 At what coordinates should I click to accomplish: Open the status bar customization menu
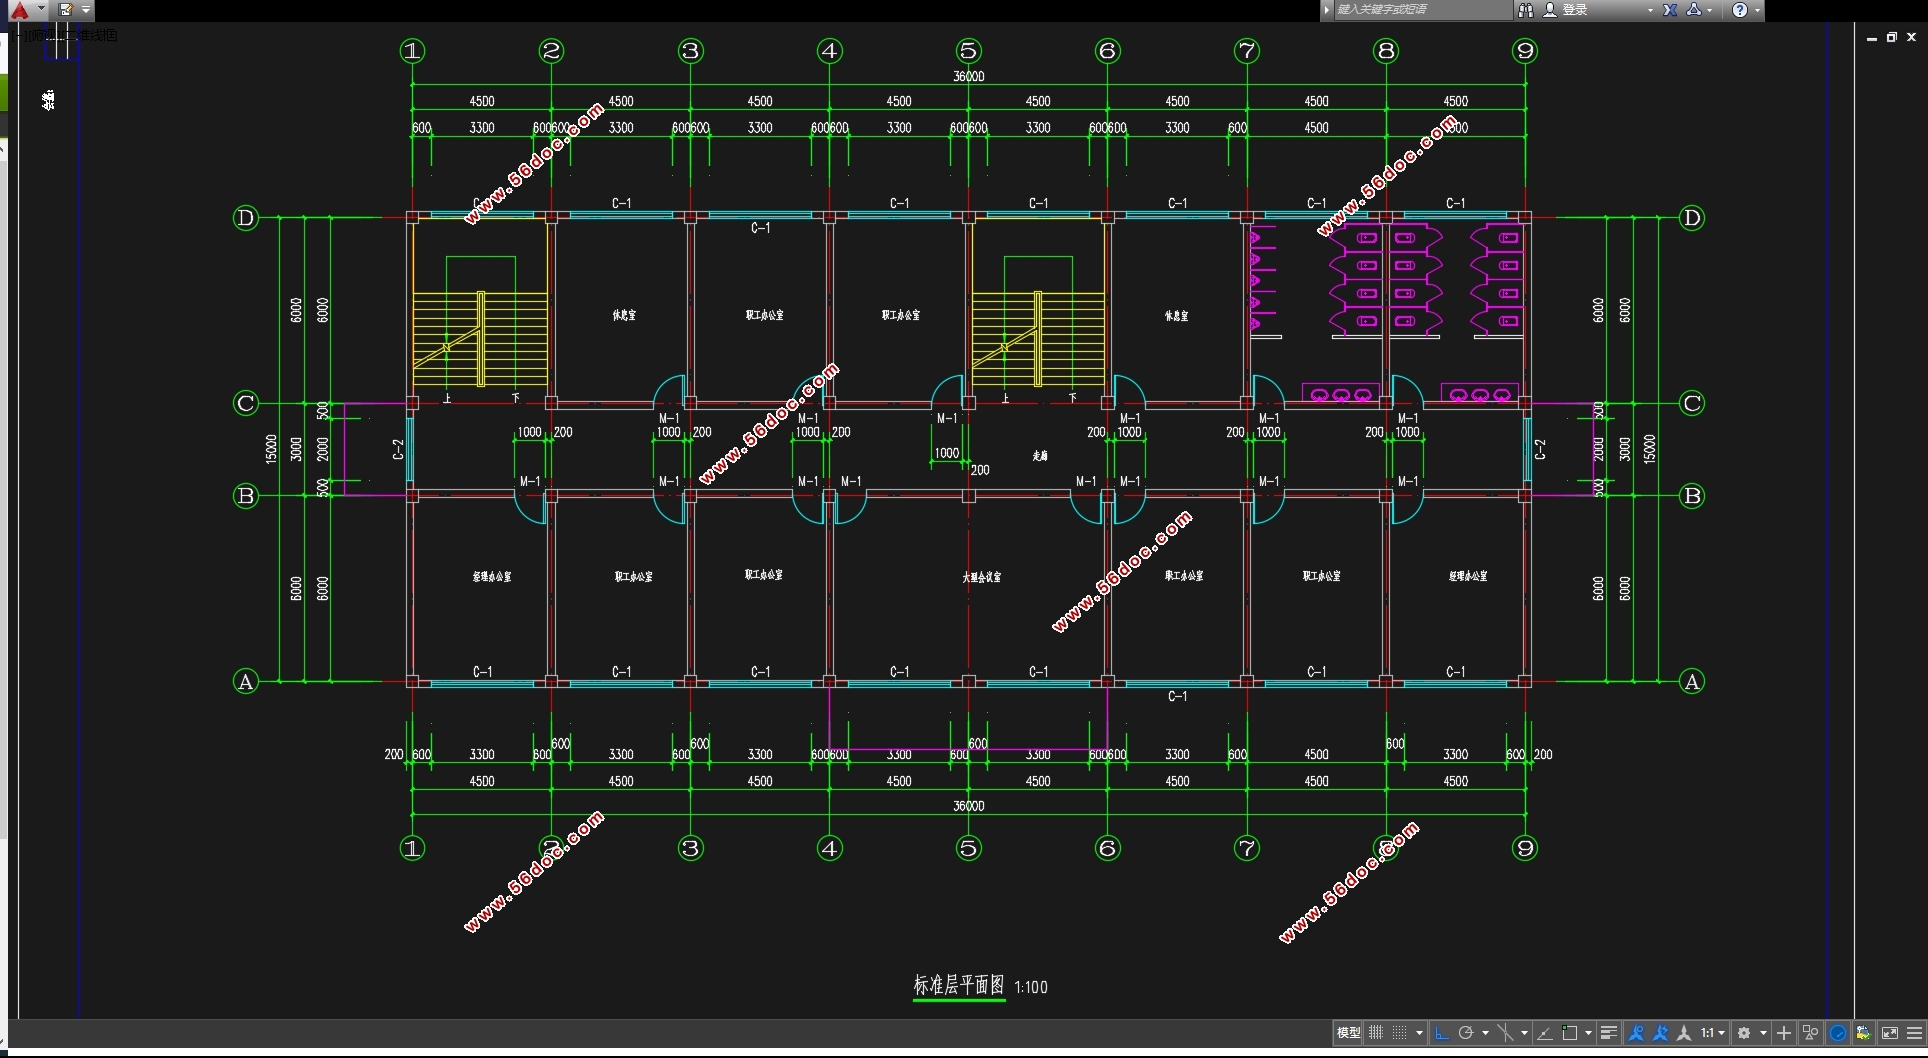click(1914, 1033)
